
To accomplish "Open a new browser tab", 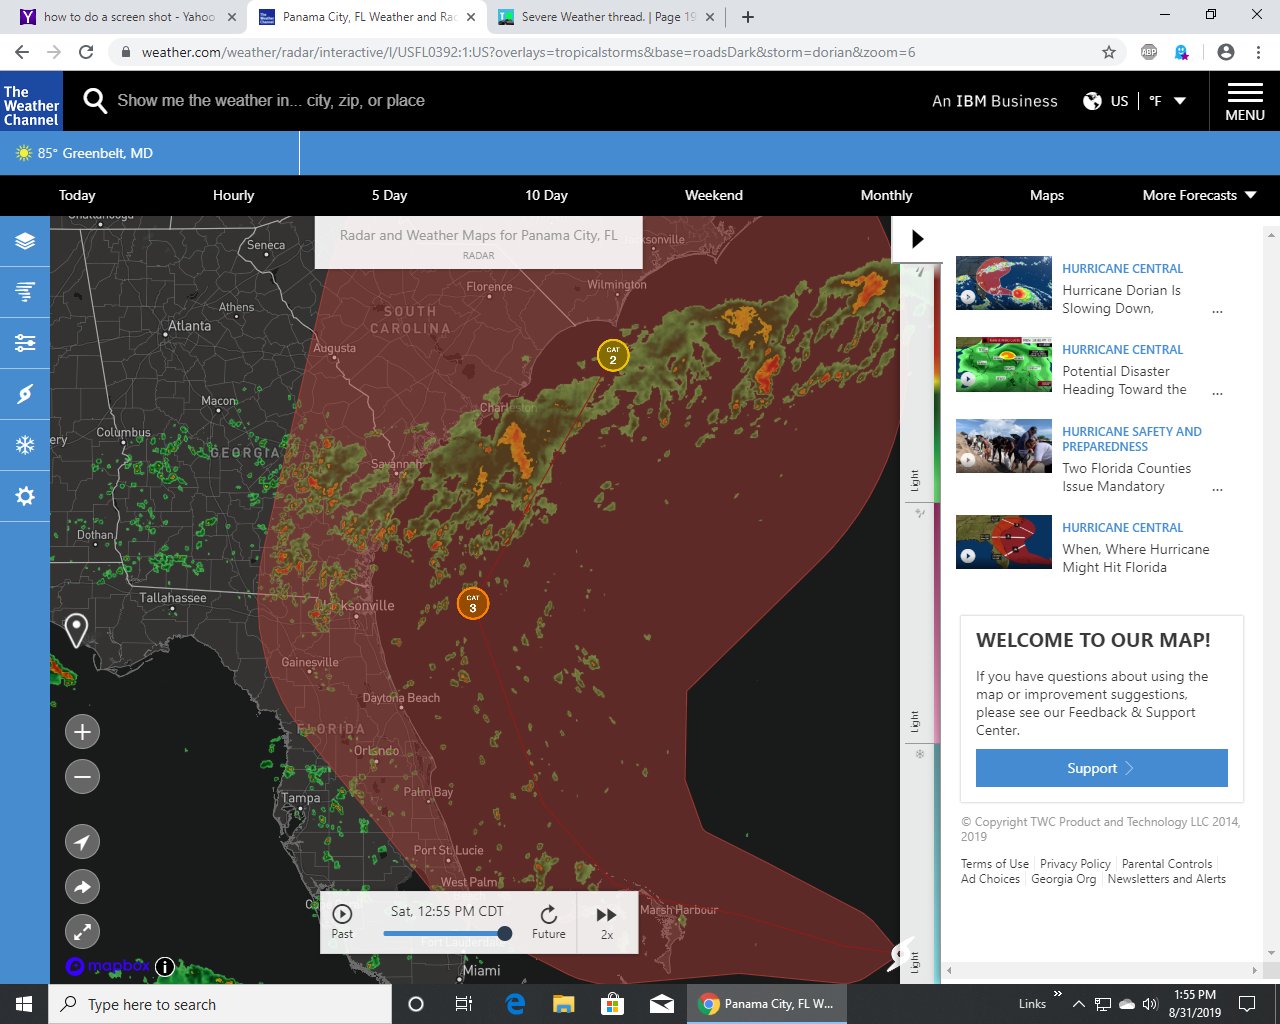I will pos(748,17).
